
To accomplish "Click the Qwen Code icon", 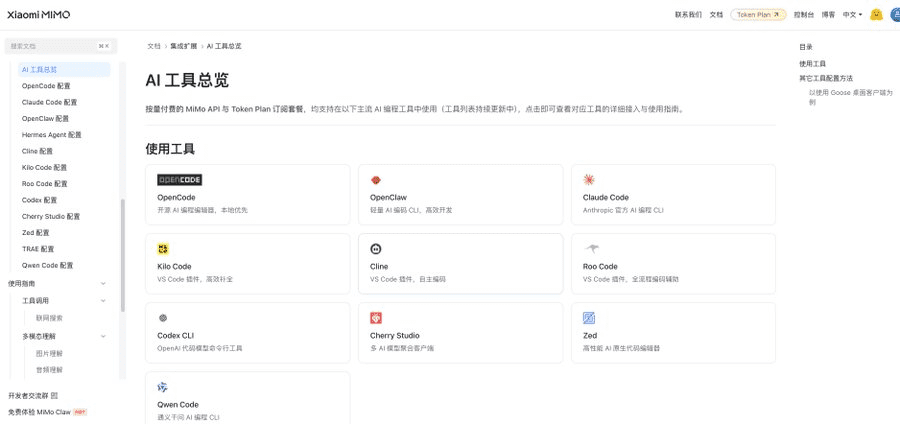I will (x=163, y=387).
